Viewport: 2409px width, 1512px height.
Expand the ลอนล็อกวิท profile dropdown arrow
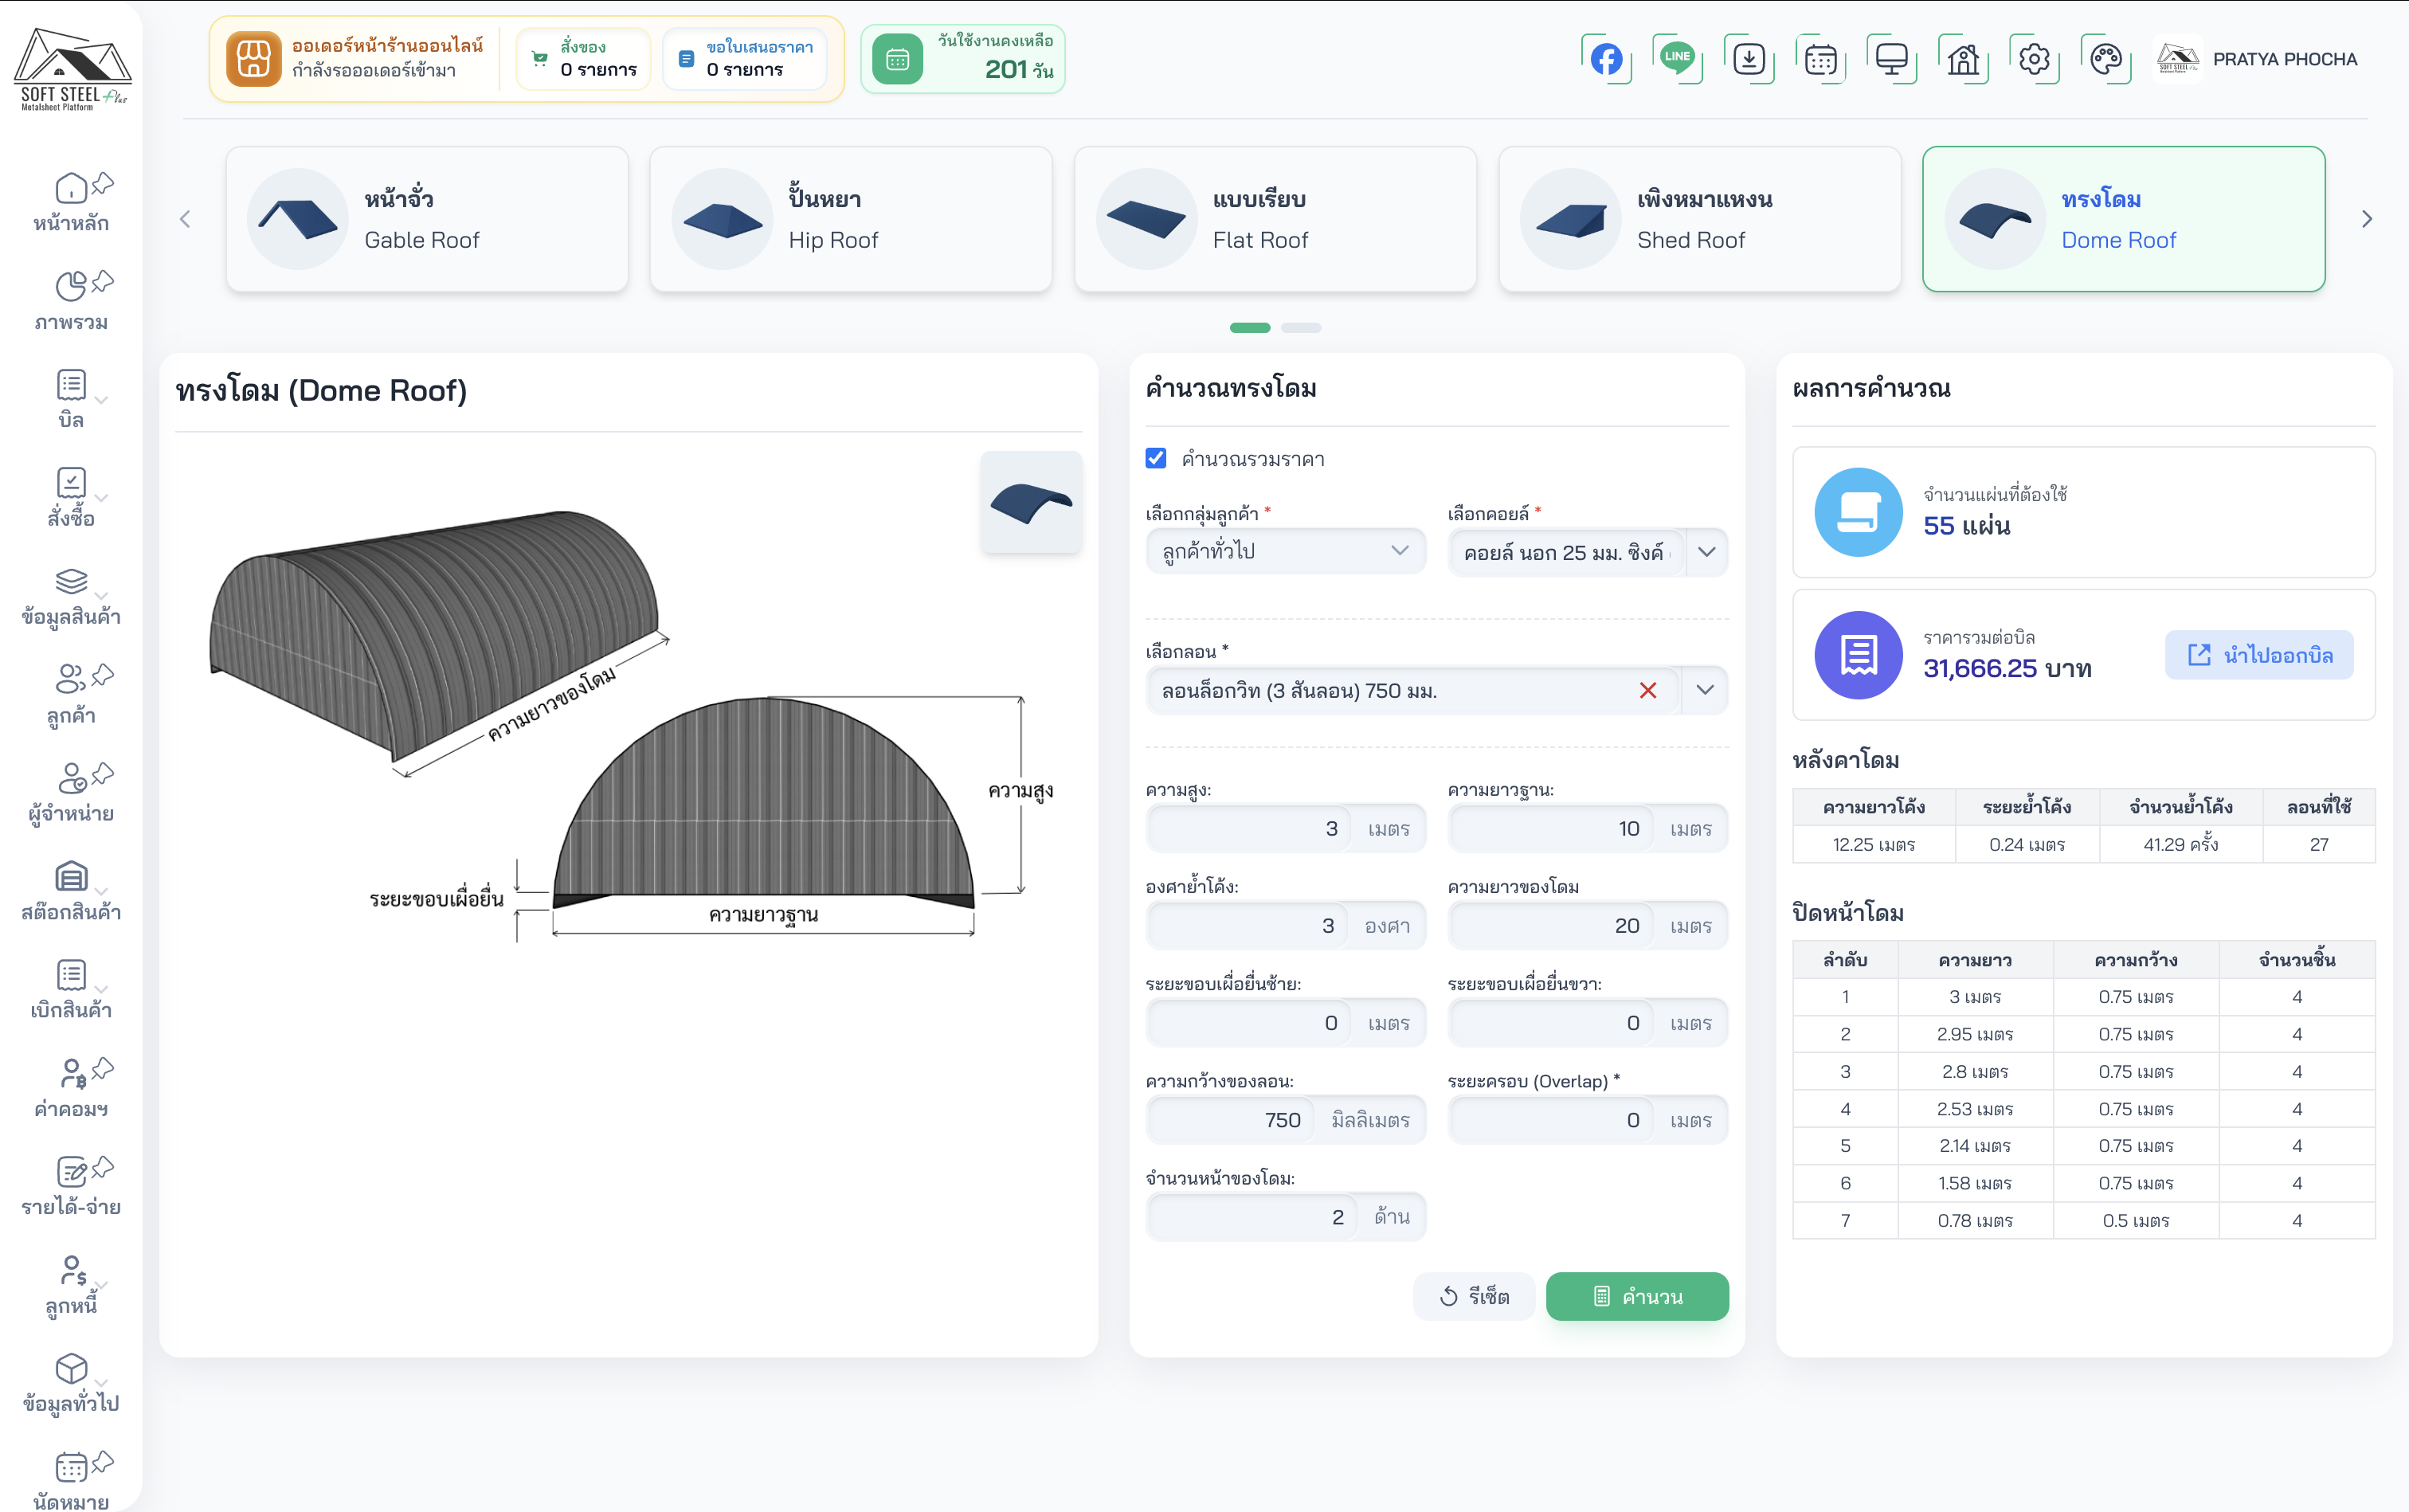point(1705,690)
